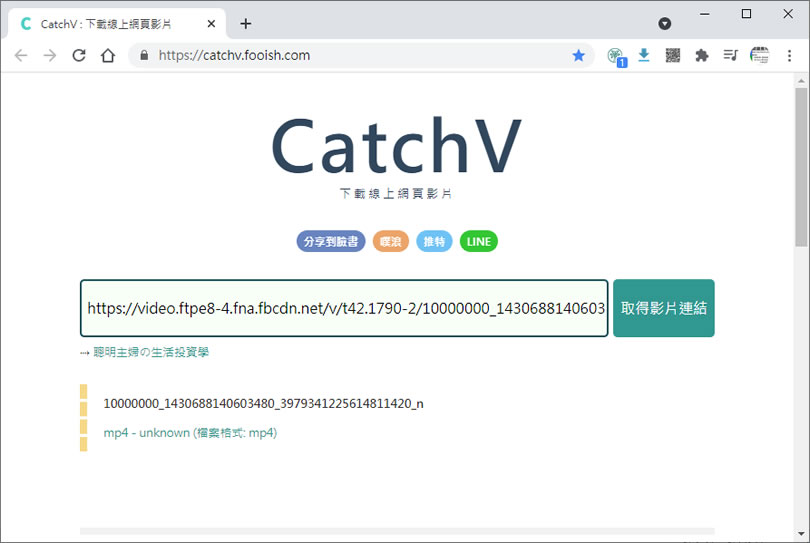Maximize the Chrome window
This screenshot has height=543, width=810.
click(x=746, y=14)
